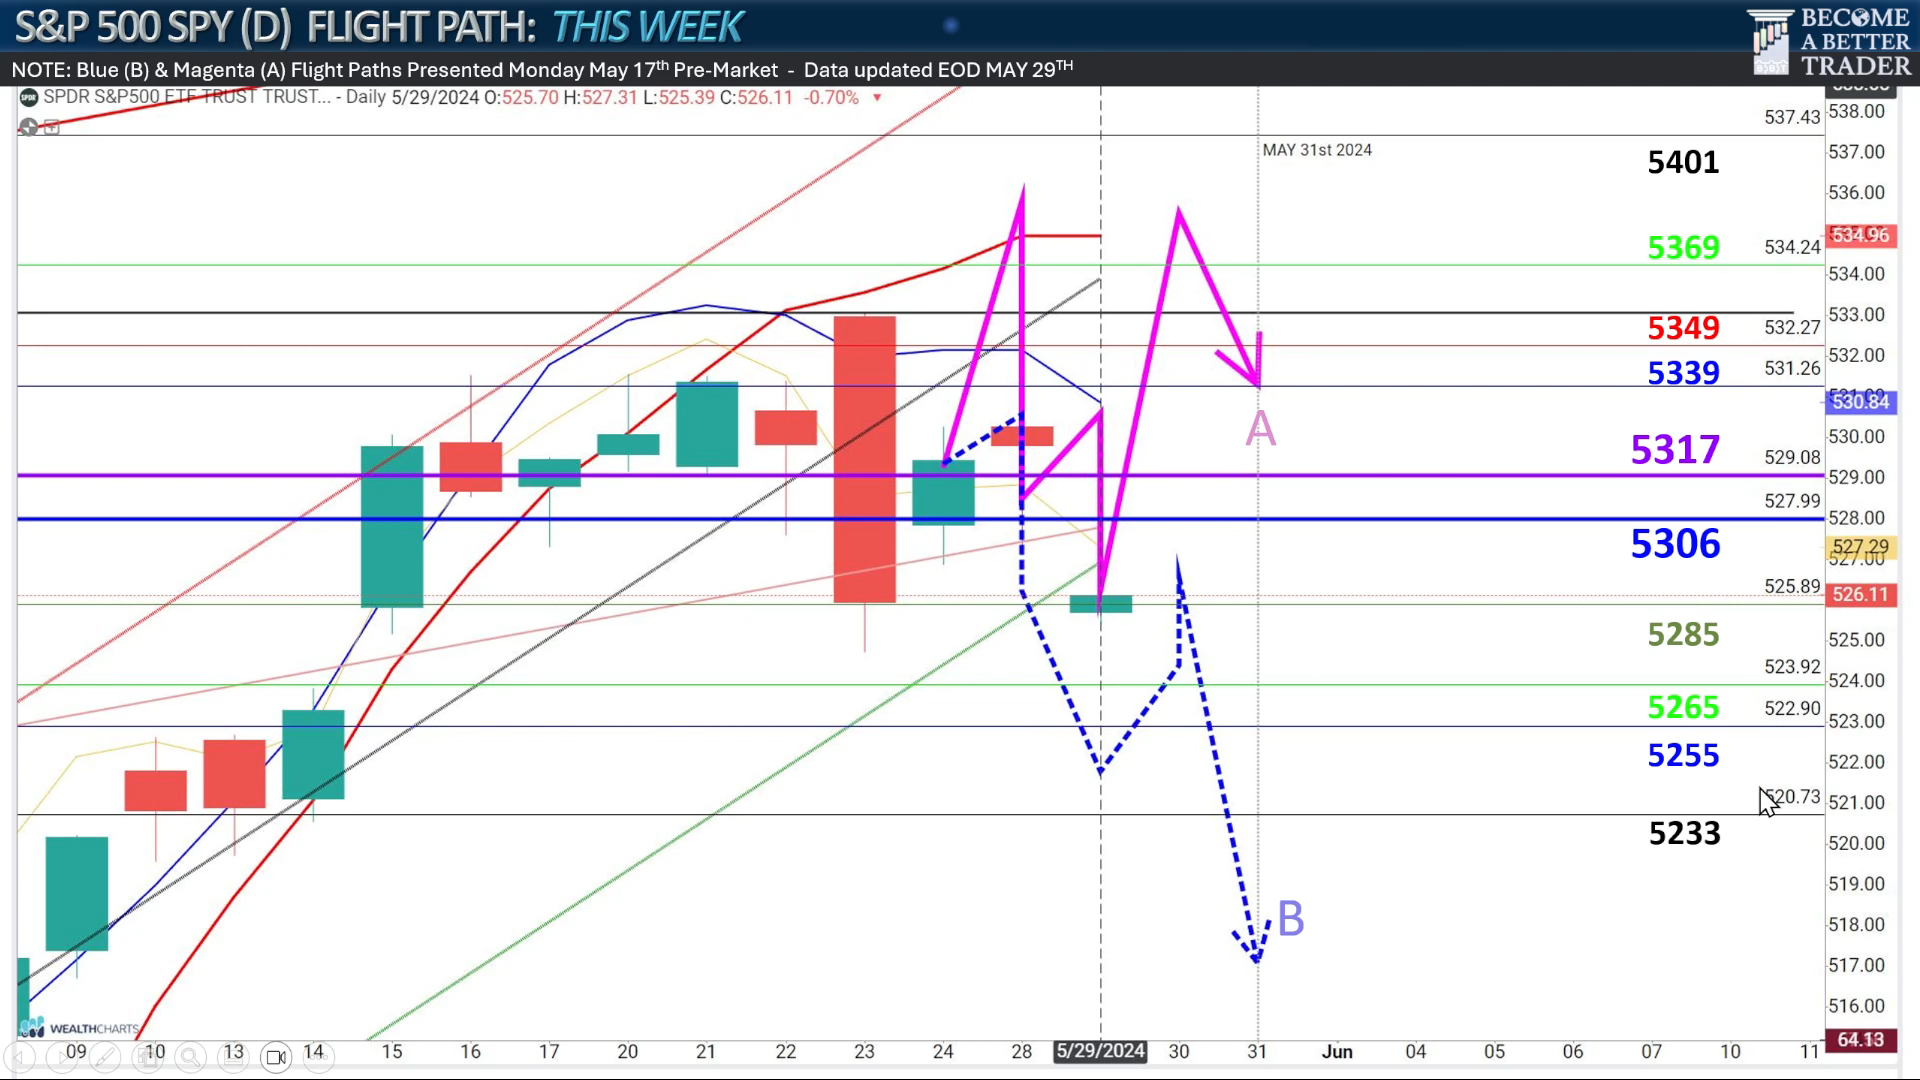Click the 529.08 price level value

click(1792, 457)
